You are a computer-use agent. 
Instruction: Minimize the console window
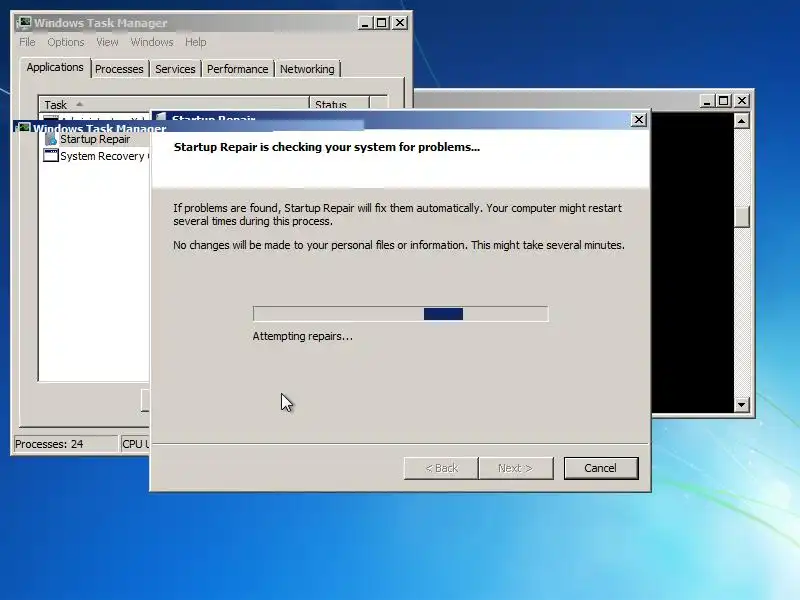[707, 101]
